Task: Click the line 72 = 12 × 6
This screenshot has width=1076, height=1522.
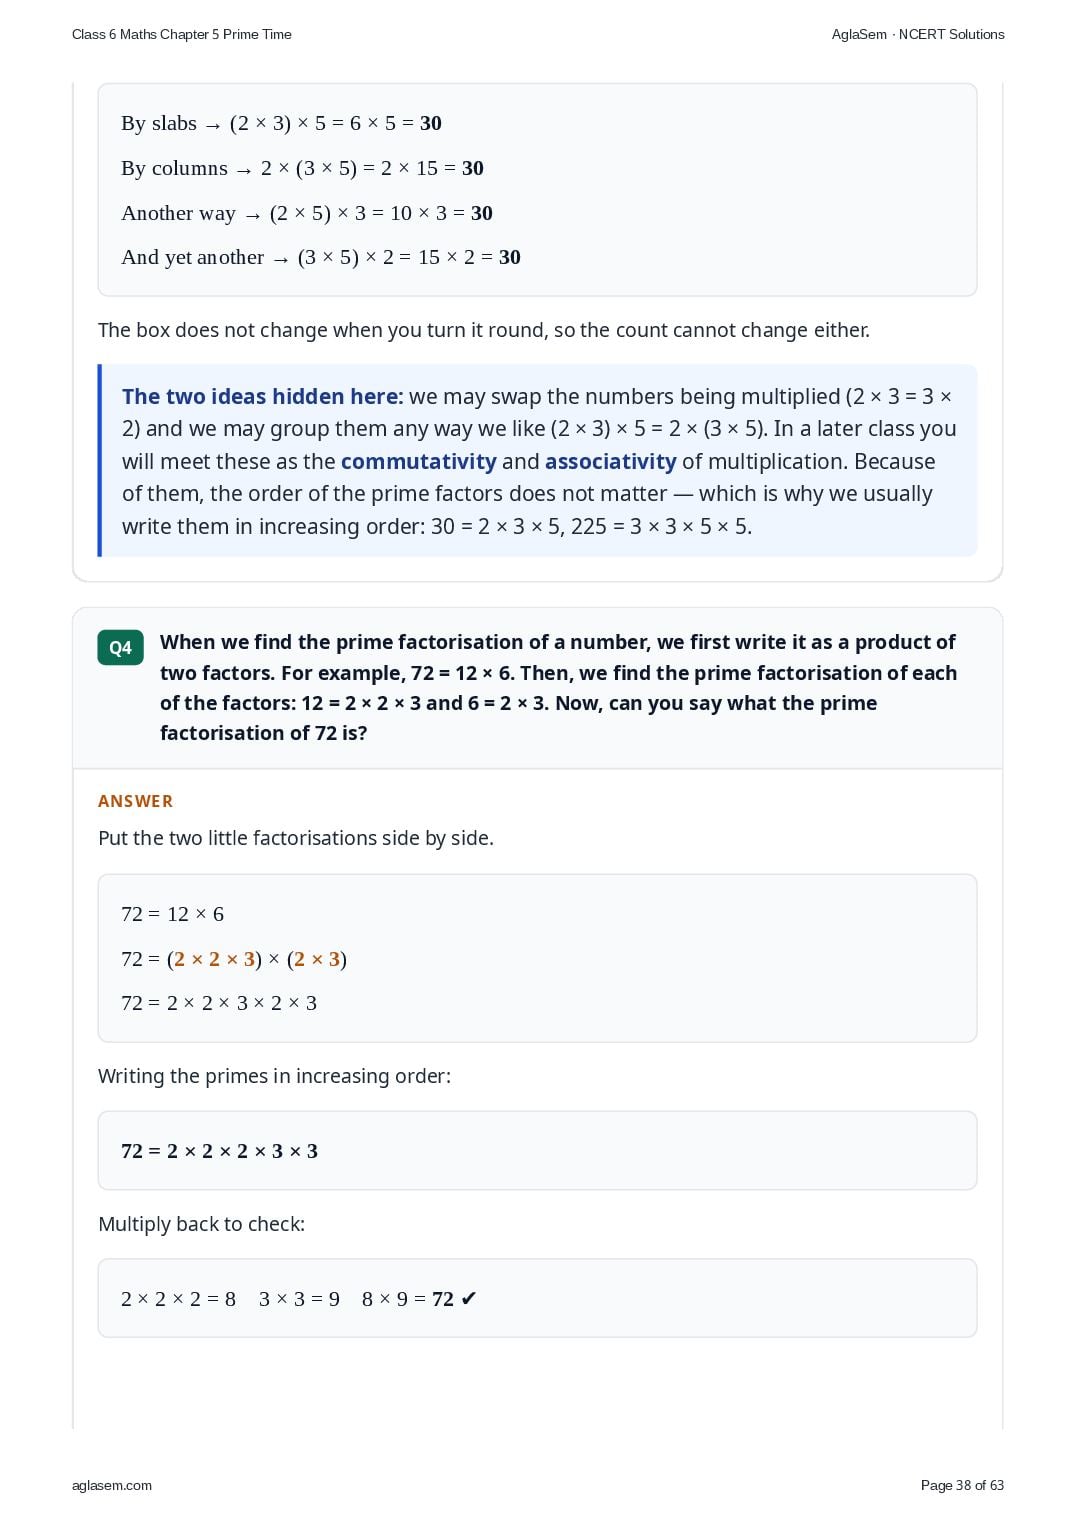Action: (x=172, y=914)
